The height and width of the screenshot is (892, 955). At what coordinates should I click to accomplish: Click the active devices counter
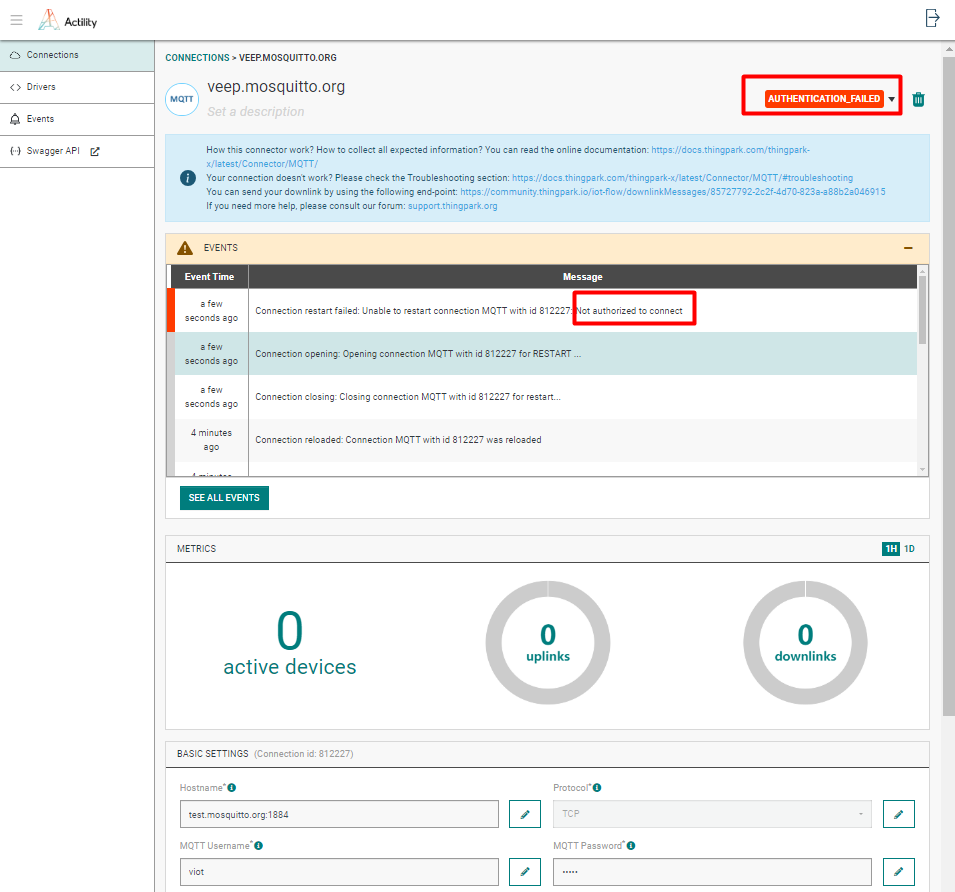click(289, 644)
